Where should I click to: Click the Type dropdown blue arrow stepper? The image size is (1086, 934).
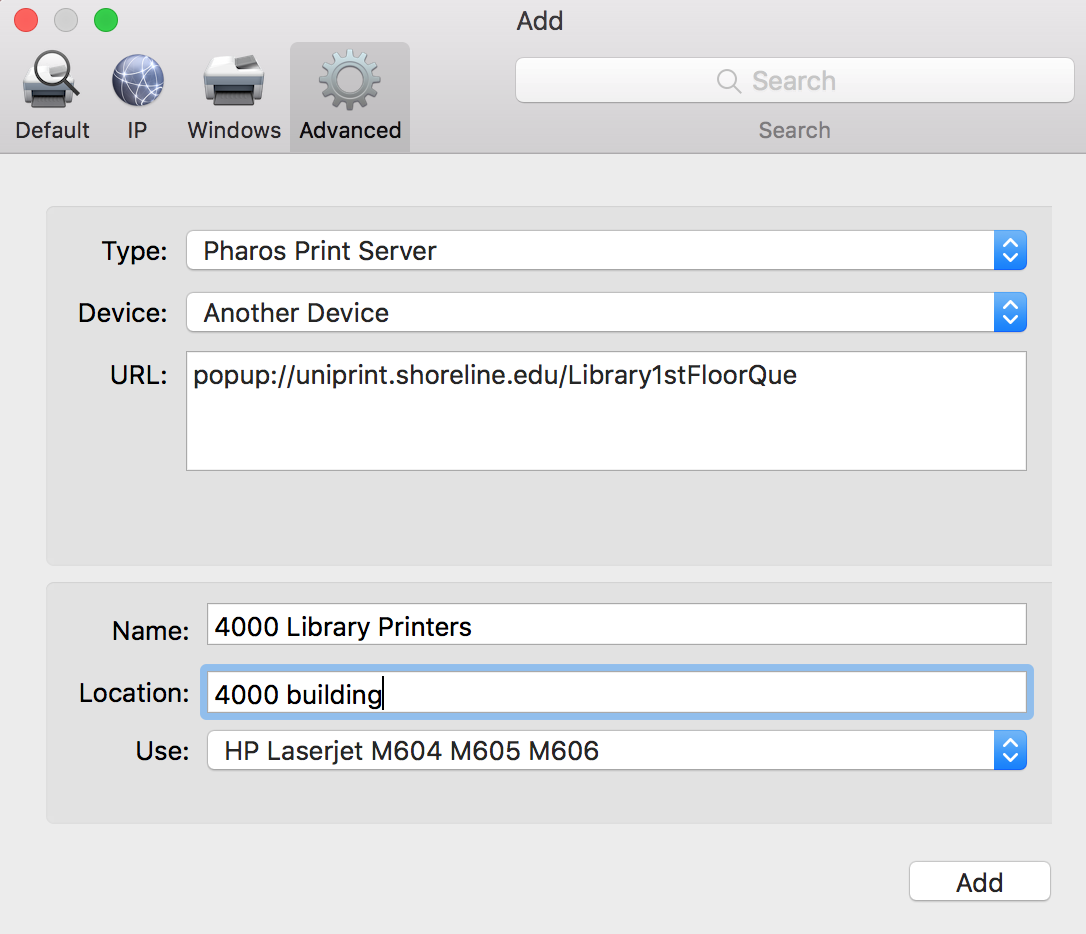pos(1010,251)
